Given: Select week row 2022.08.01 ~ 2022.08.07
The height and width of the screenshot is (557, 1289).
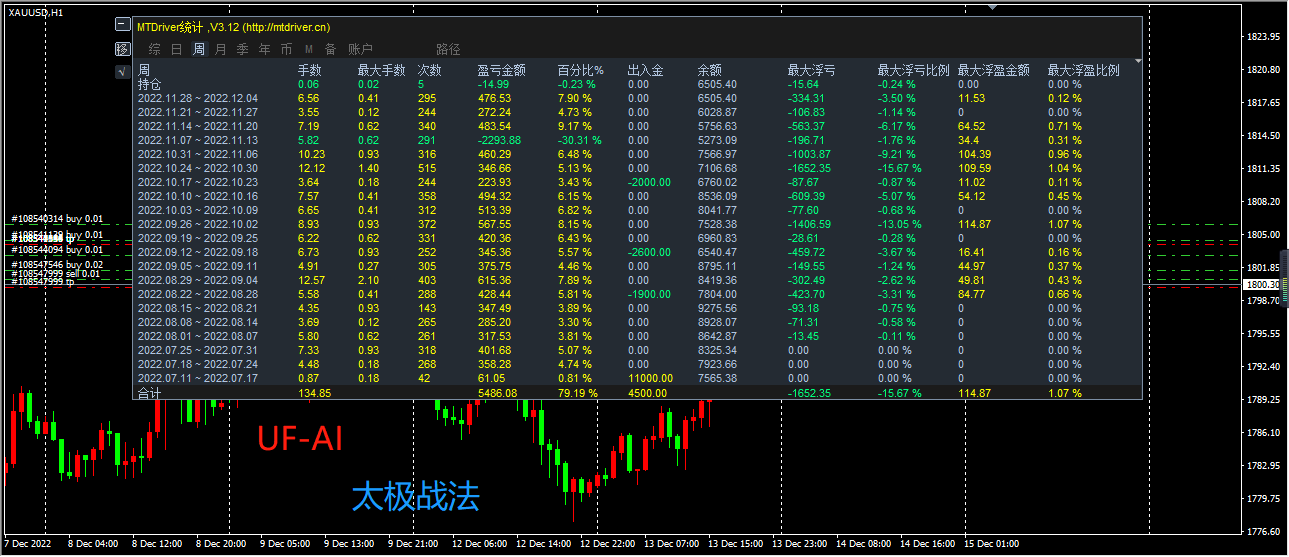Looking at the screenshot, I should click(197, 336).
